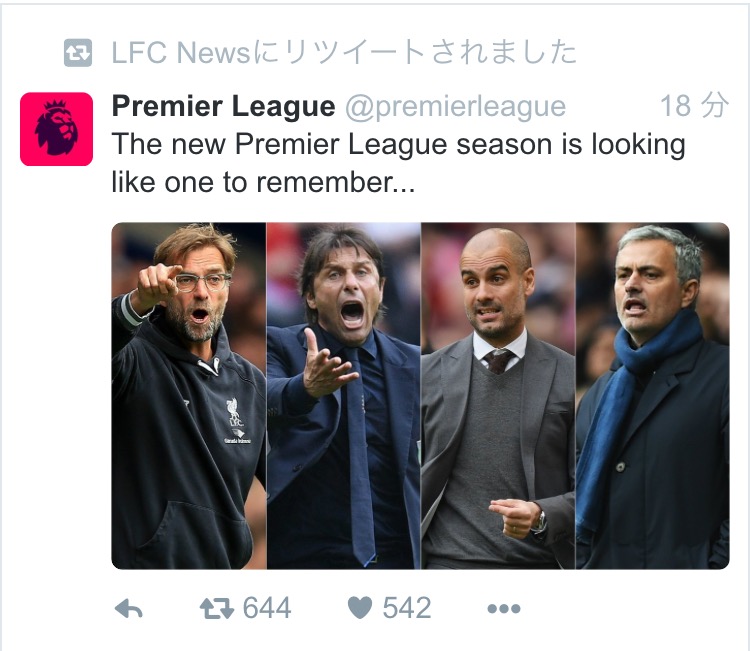
Task: Click the 542 likes count
Action: [x=406, y=608]
